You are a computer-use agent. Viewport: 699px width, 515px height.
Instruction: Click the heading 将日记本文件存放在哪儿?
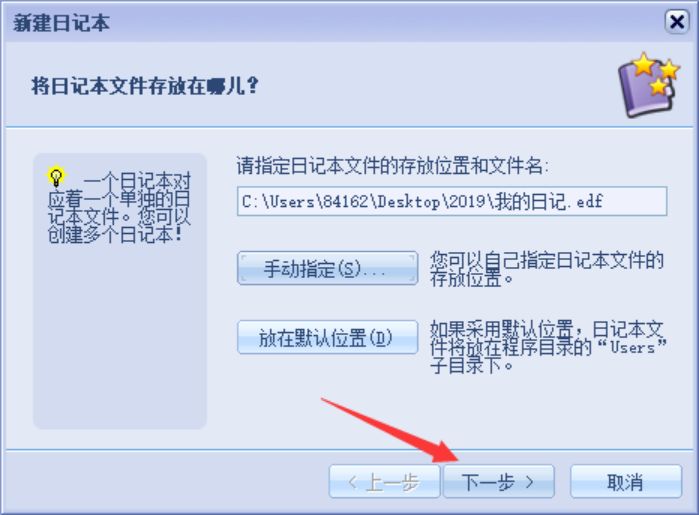click(x=145, y=86)
